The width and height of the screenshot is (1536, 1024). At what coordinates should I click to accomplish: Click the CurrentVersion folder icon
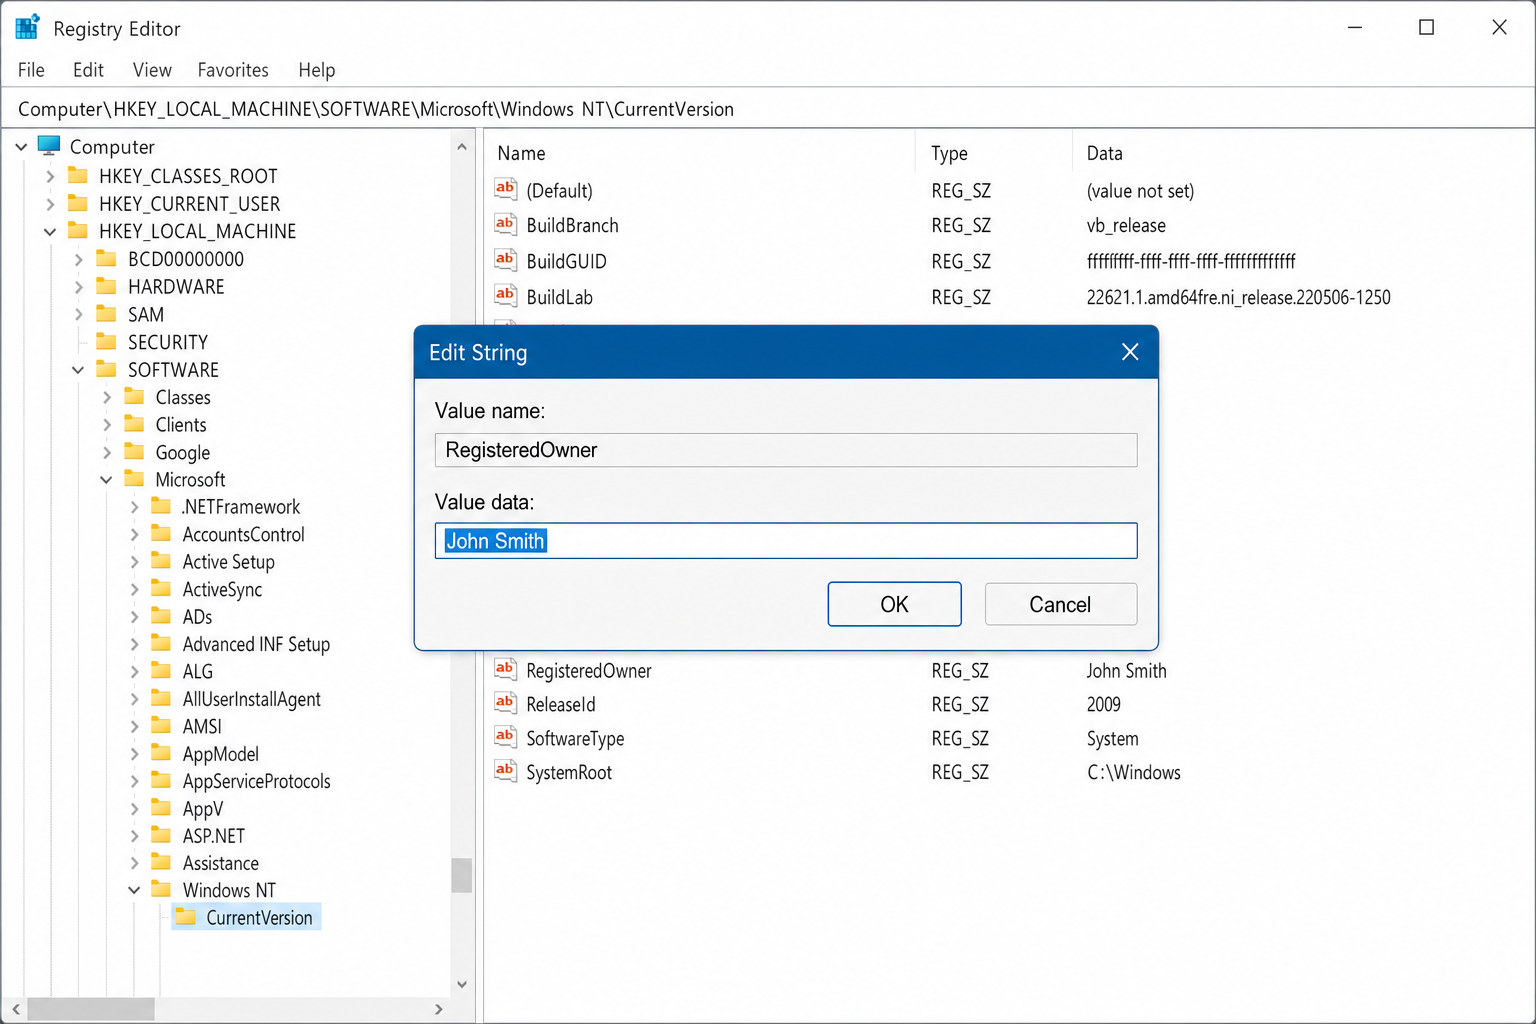[185, 917]
